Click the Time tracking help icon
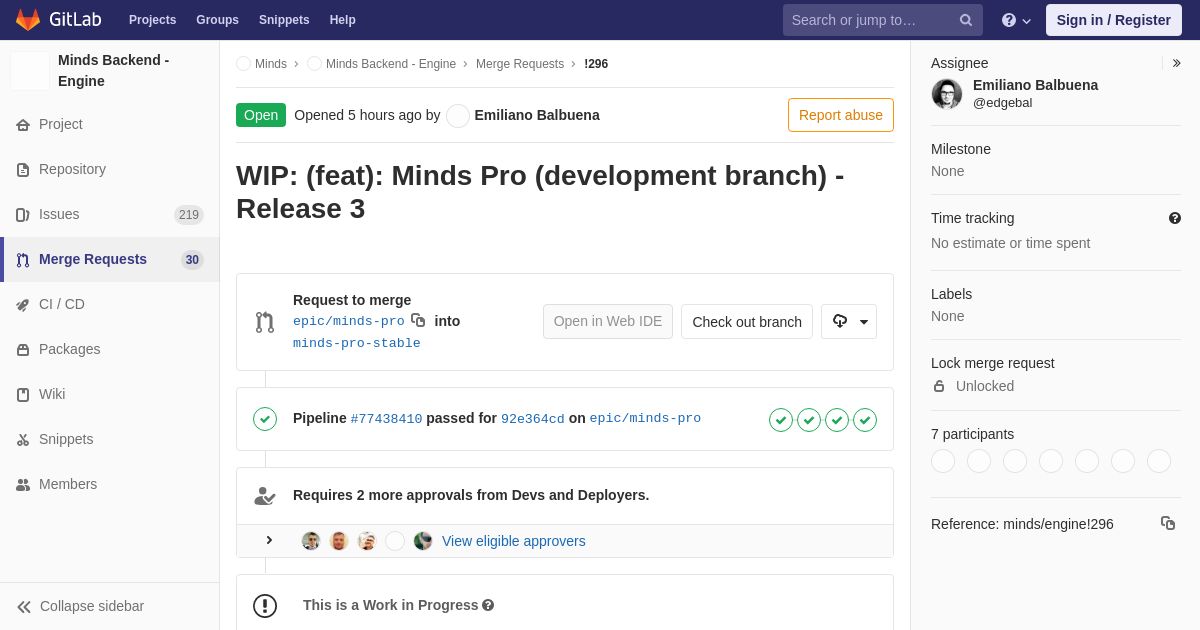This screenshot has width=1200, height=630. tap(1175, 218)
